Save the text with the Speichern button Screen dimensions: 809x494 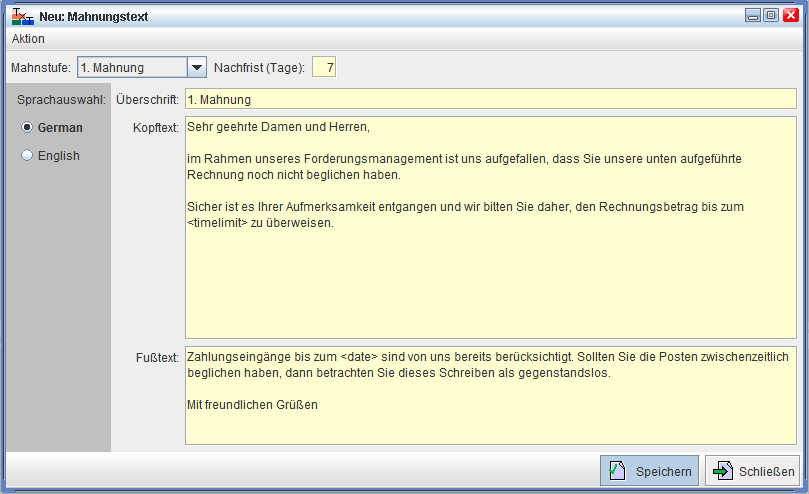(x=650, y=471)
